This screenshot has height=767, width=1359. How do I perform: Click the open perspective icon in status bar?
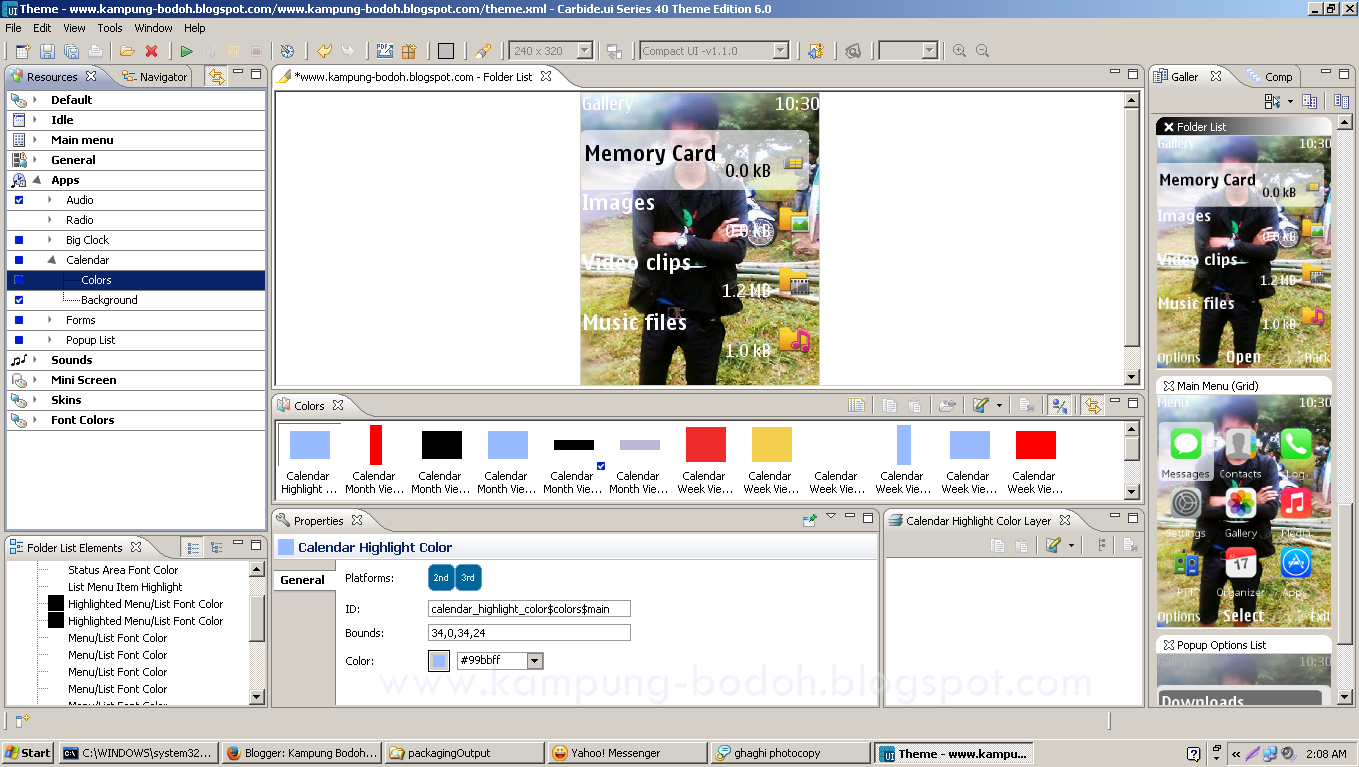(22, 720)
